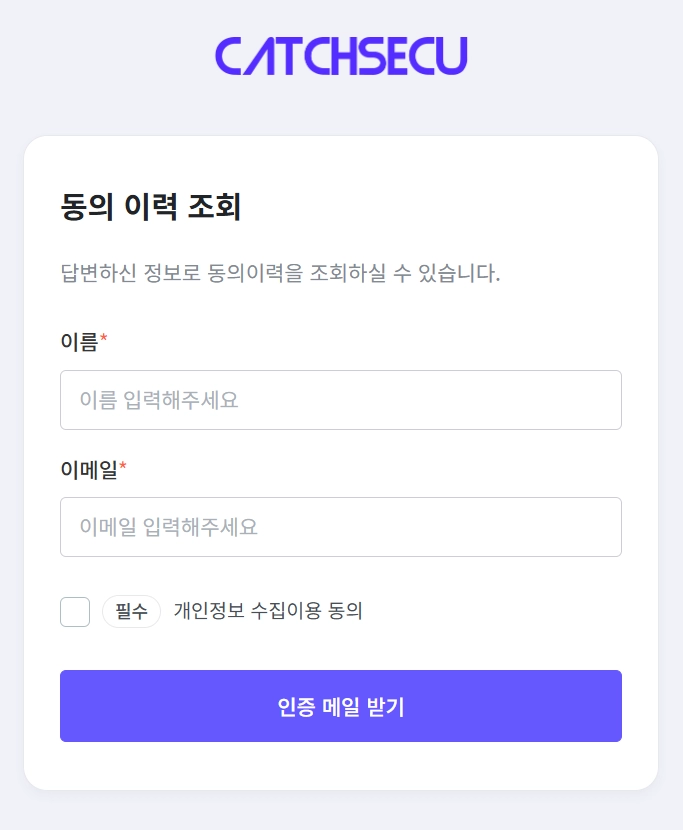The image size is (683, 830).
Task: Click the empty white card area beside the heading
Action: (450, 207)
